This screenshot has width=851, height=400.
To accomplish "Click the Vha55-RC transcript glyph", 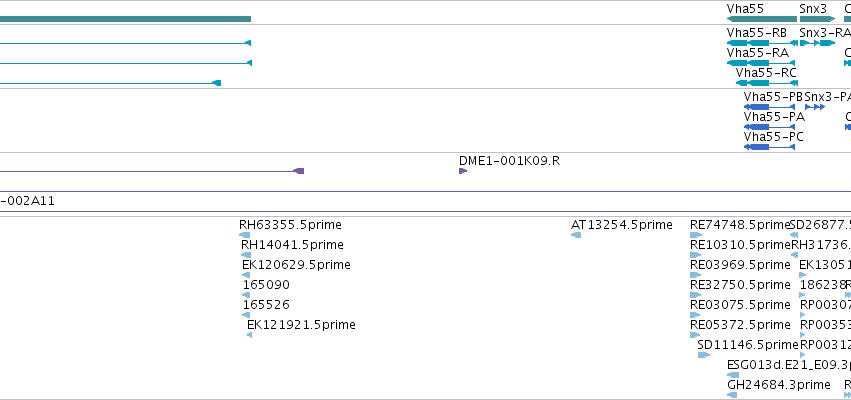I will (767, 83).
